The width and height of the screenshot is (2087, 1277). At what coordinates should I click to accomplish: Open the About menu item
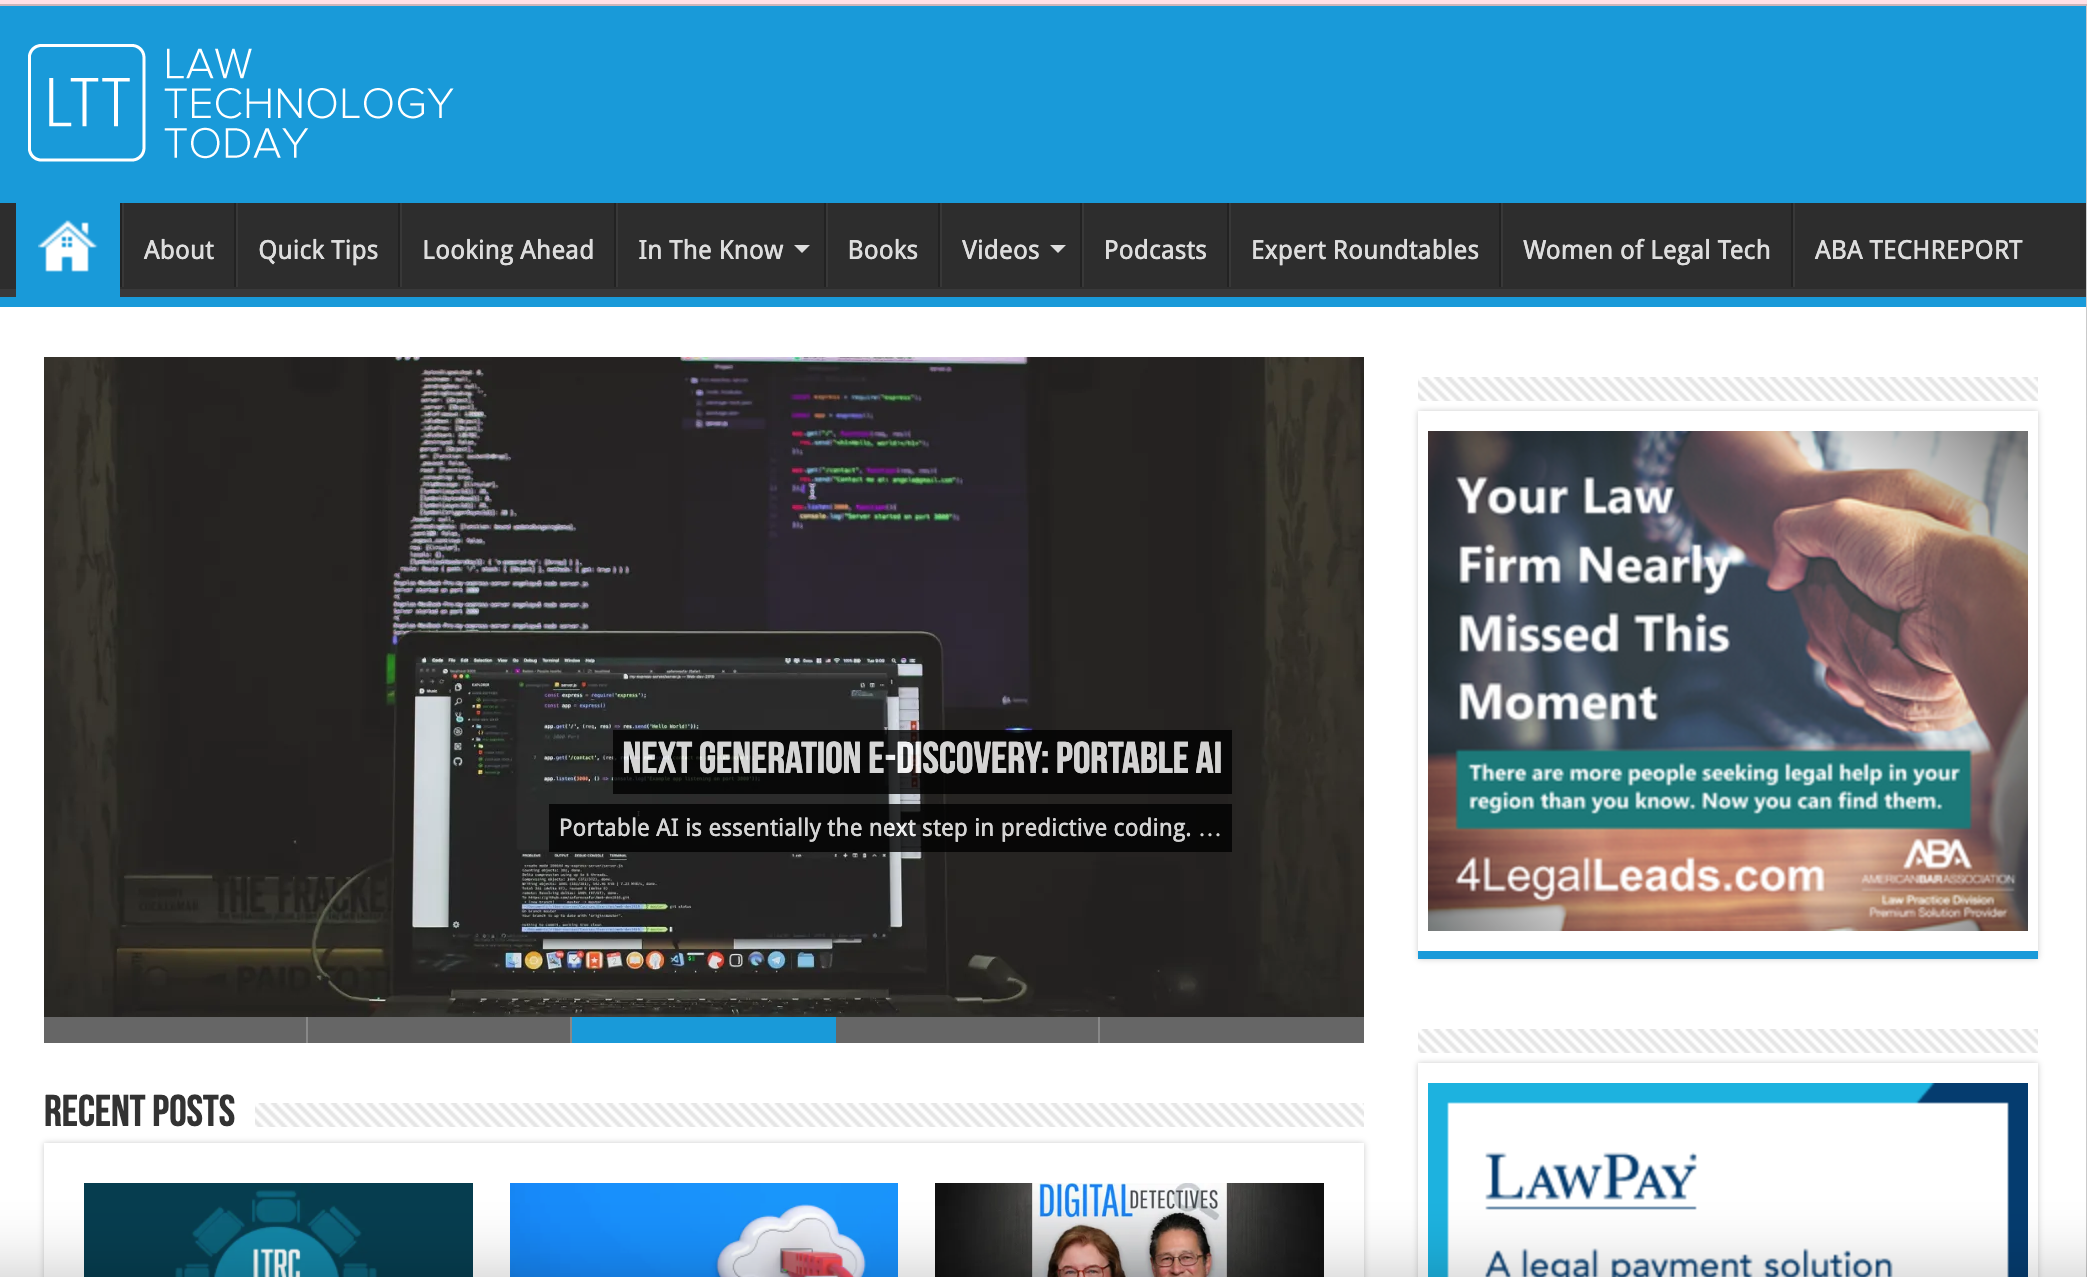[178, 249]
